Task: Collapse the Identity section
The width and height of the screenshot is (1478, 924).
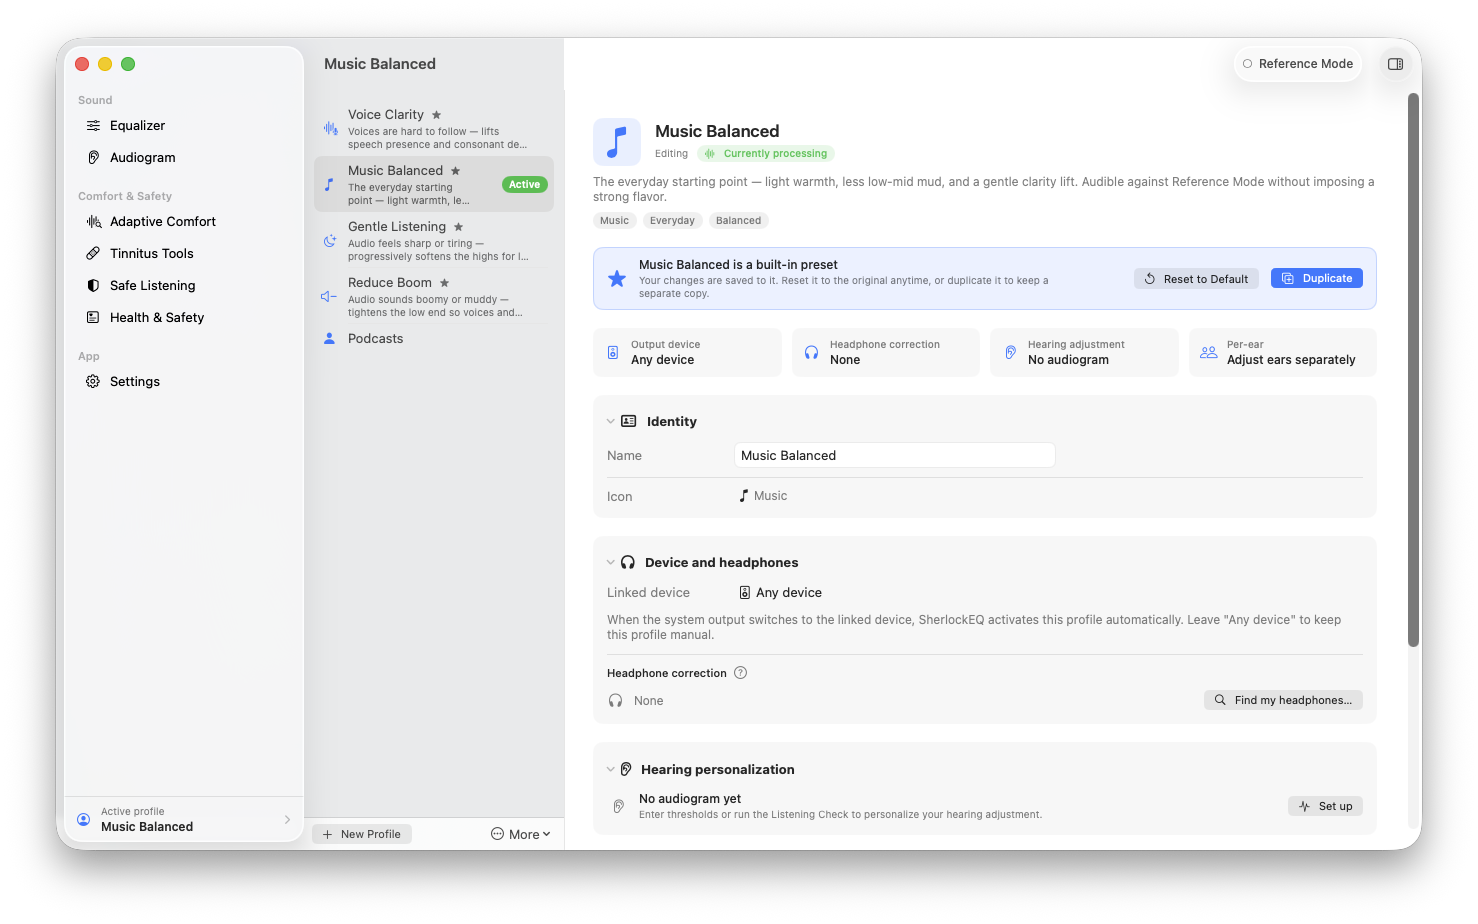Action: (x=610, y=422)
